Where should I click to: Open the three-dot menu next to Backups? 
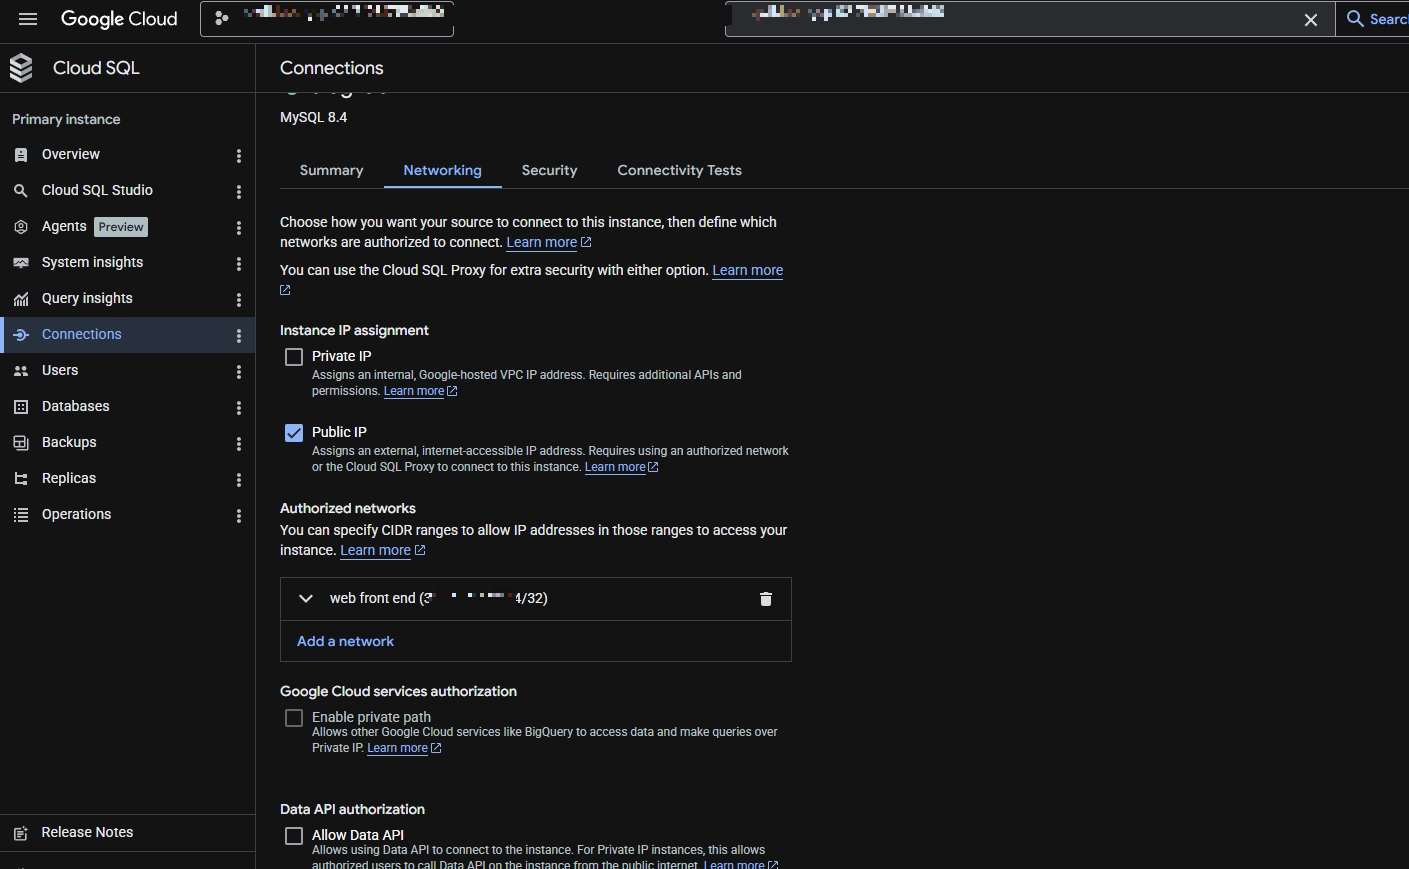pos(238,443)
